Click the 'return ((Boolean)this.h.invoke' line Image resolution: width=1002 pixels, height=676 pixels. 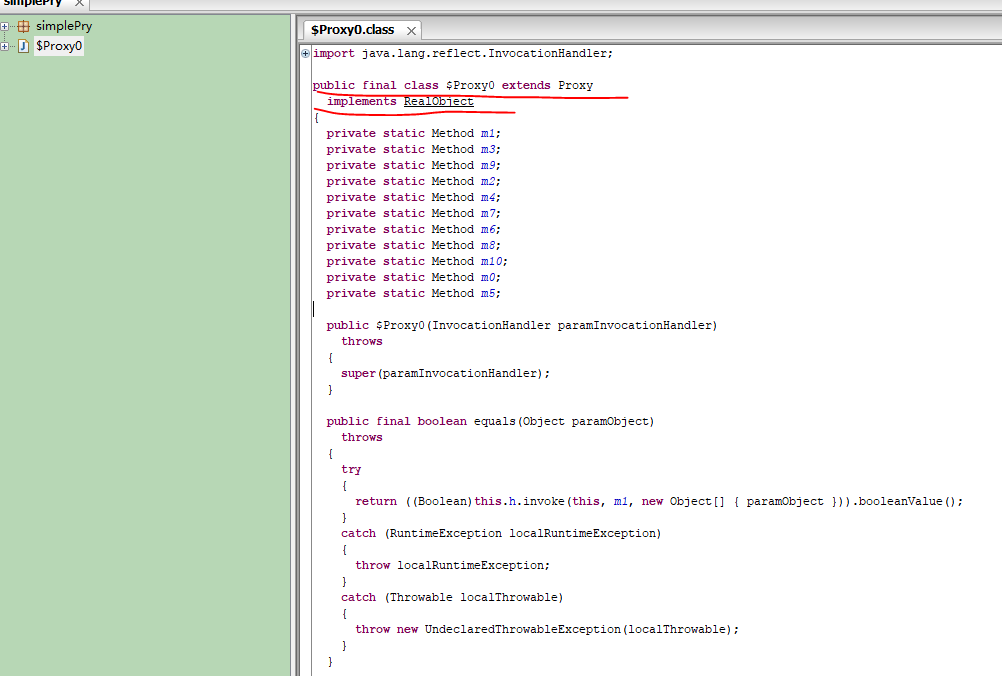coord(659,502)
